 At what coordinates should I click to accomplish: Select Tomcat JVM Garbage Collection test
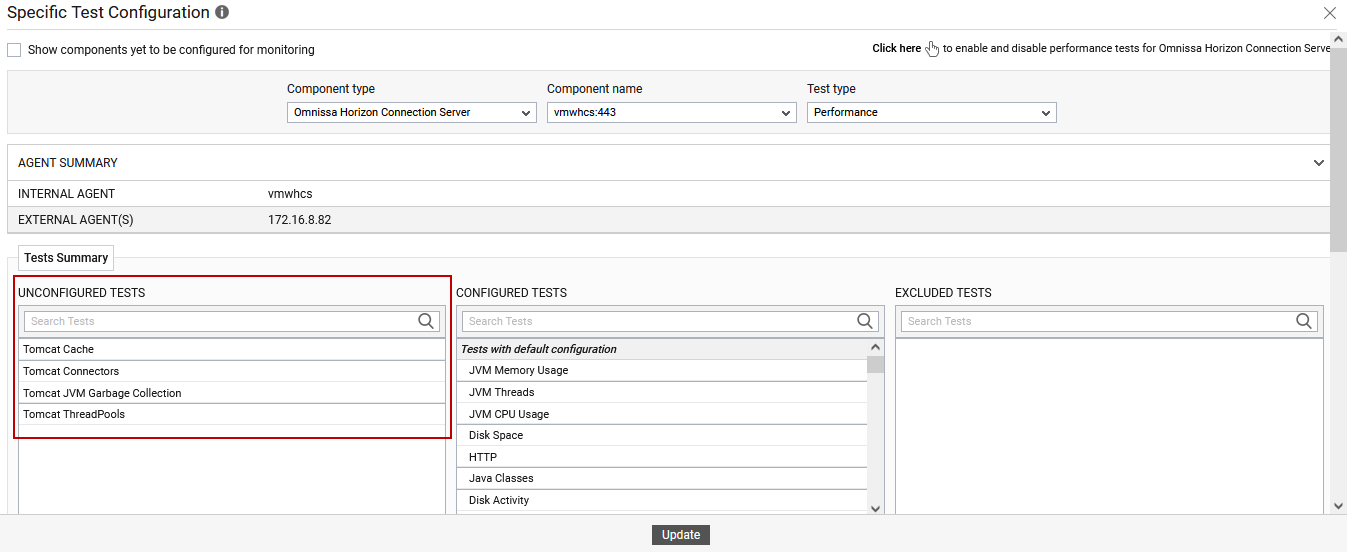(x=232, y=393)
